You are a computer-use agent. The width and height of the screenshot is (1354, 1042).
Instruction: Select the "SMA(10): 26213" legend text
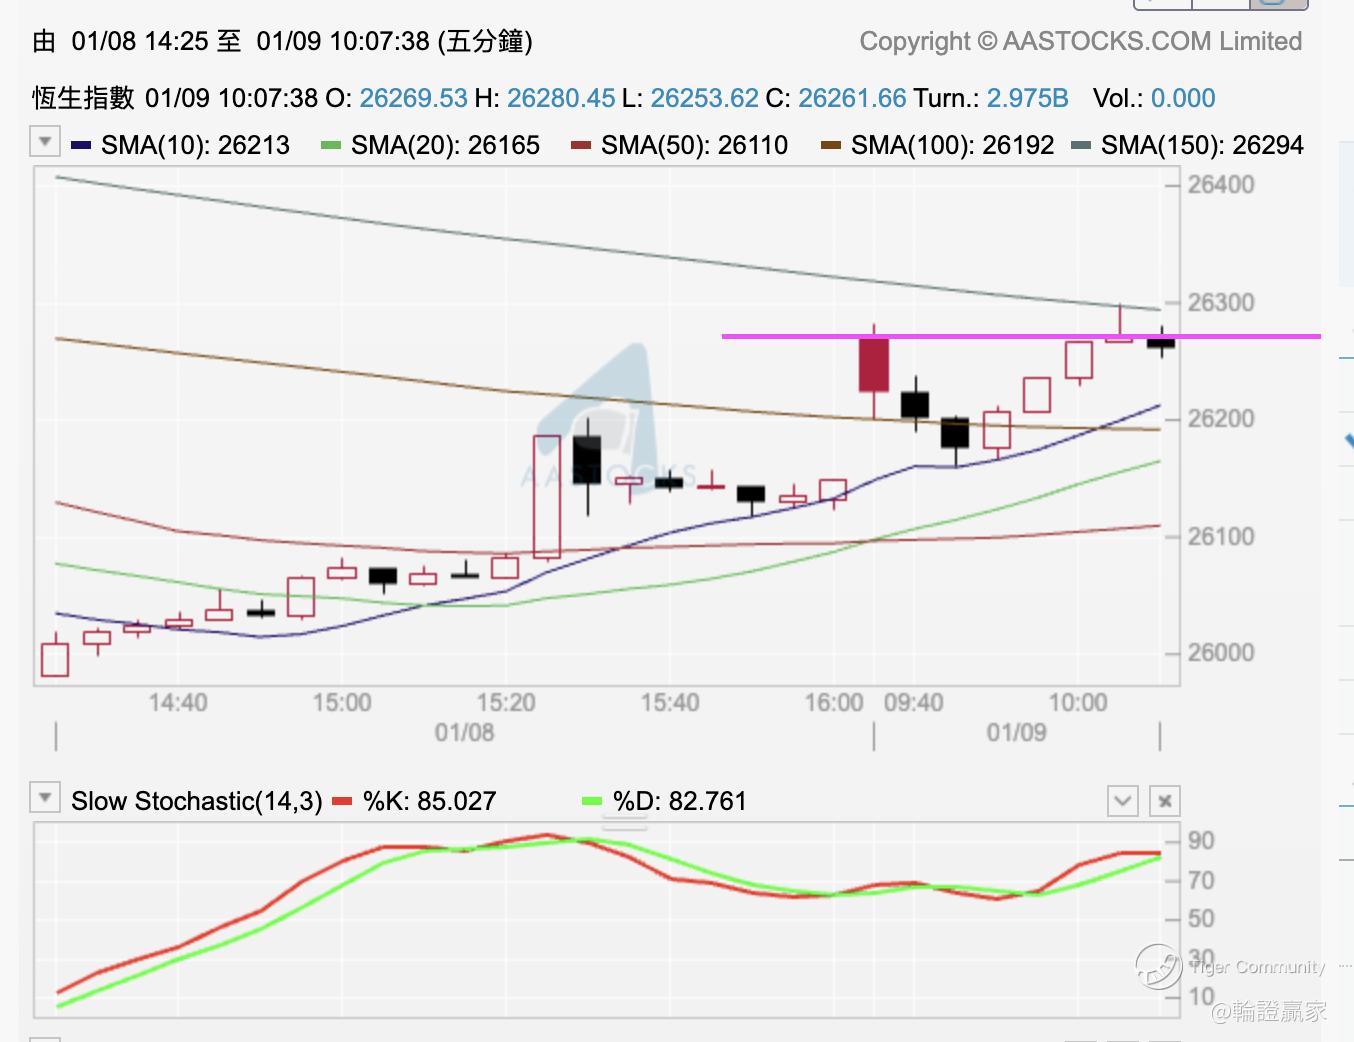coord(196,146)
